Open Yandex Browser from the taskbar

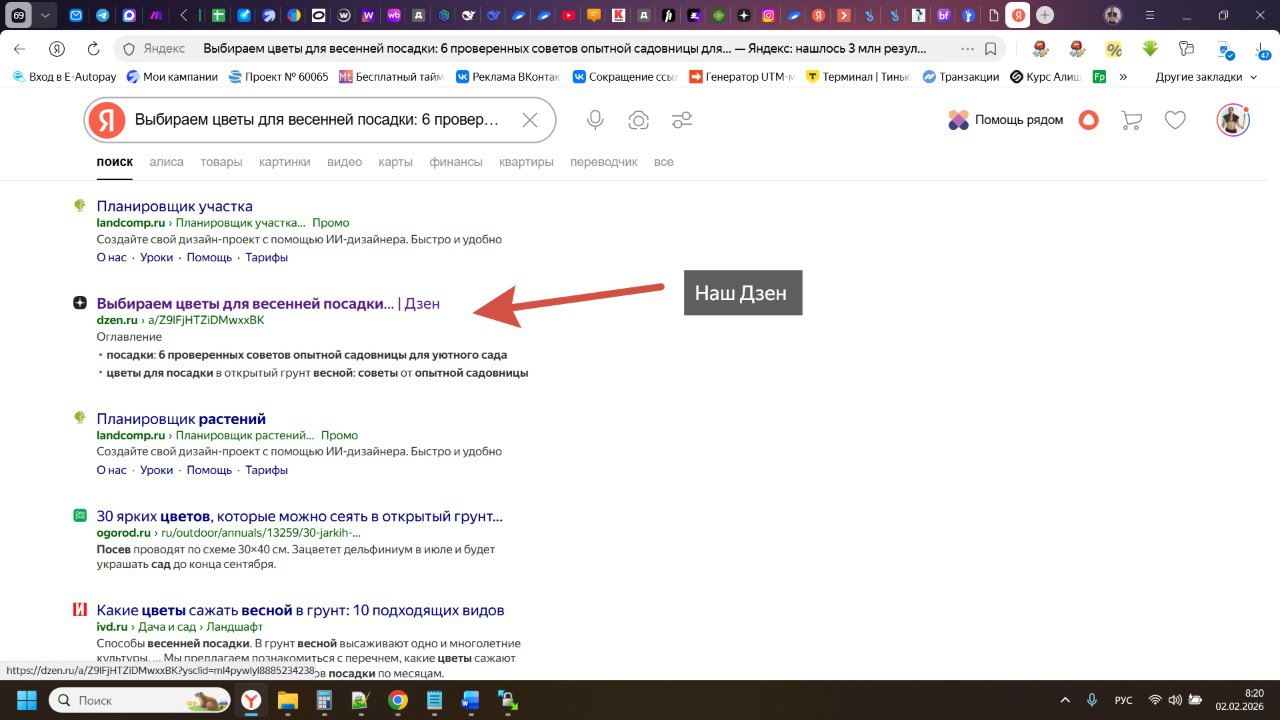point(250,700)
